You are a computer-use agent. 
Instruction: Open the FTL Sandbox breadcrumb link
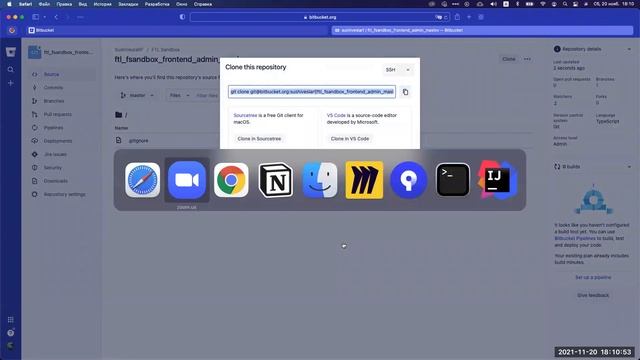point(165,50)
